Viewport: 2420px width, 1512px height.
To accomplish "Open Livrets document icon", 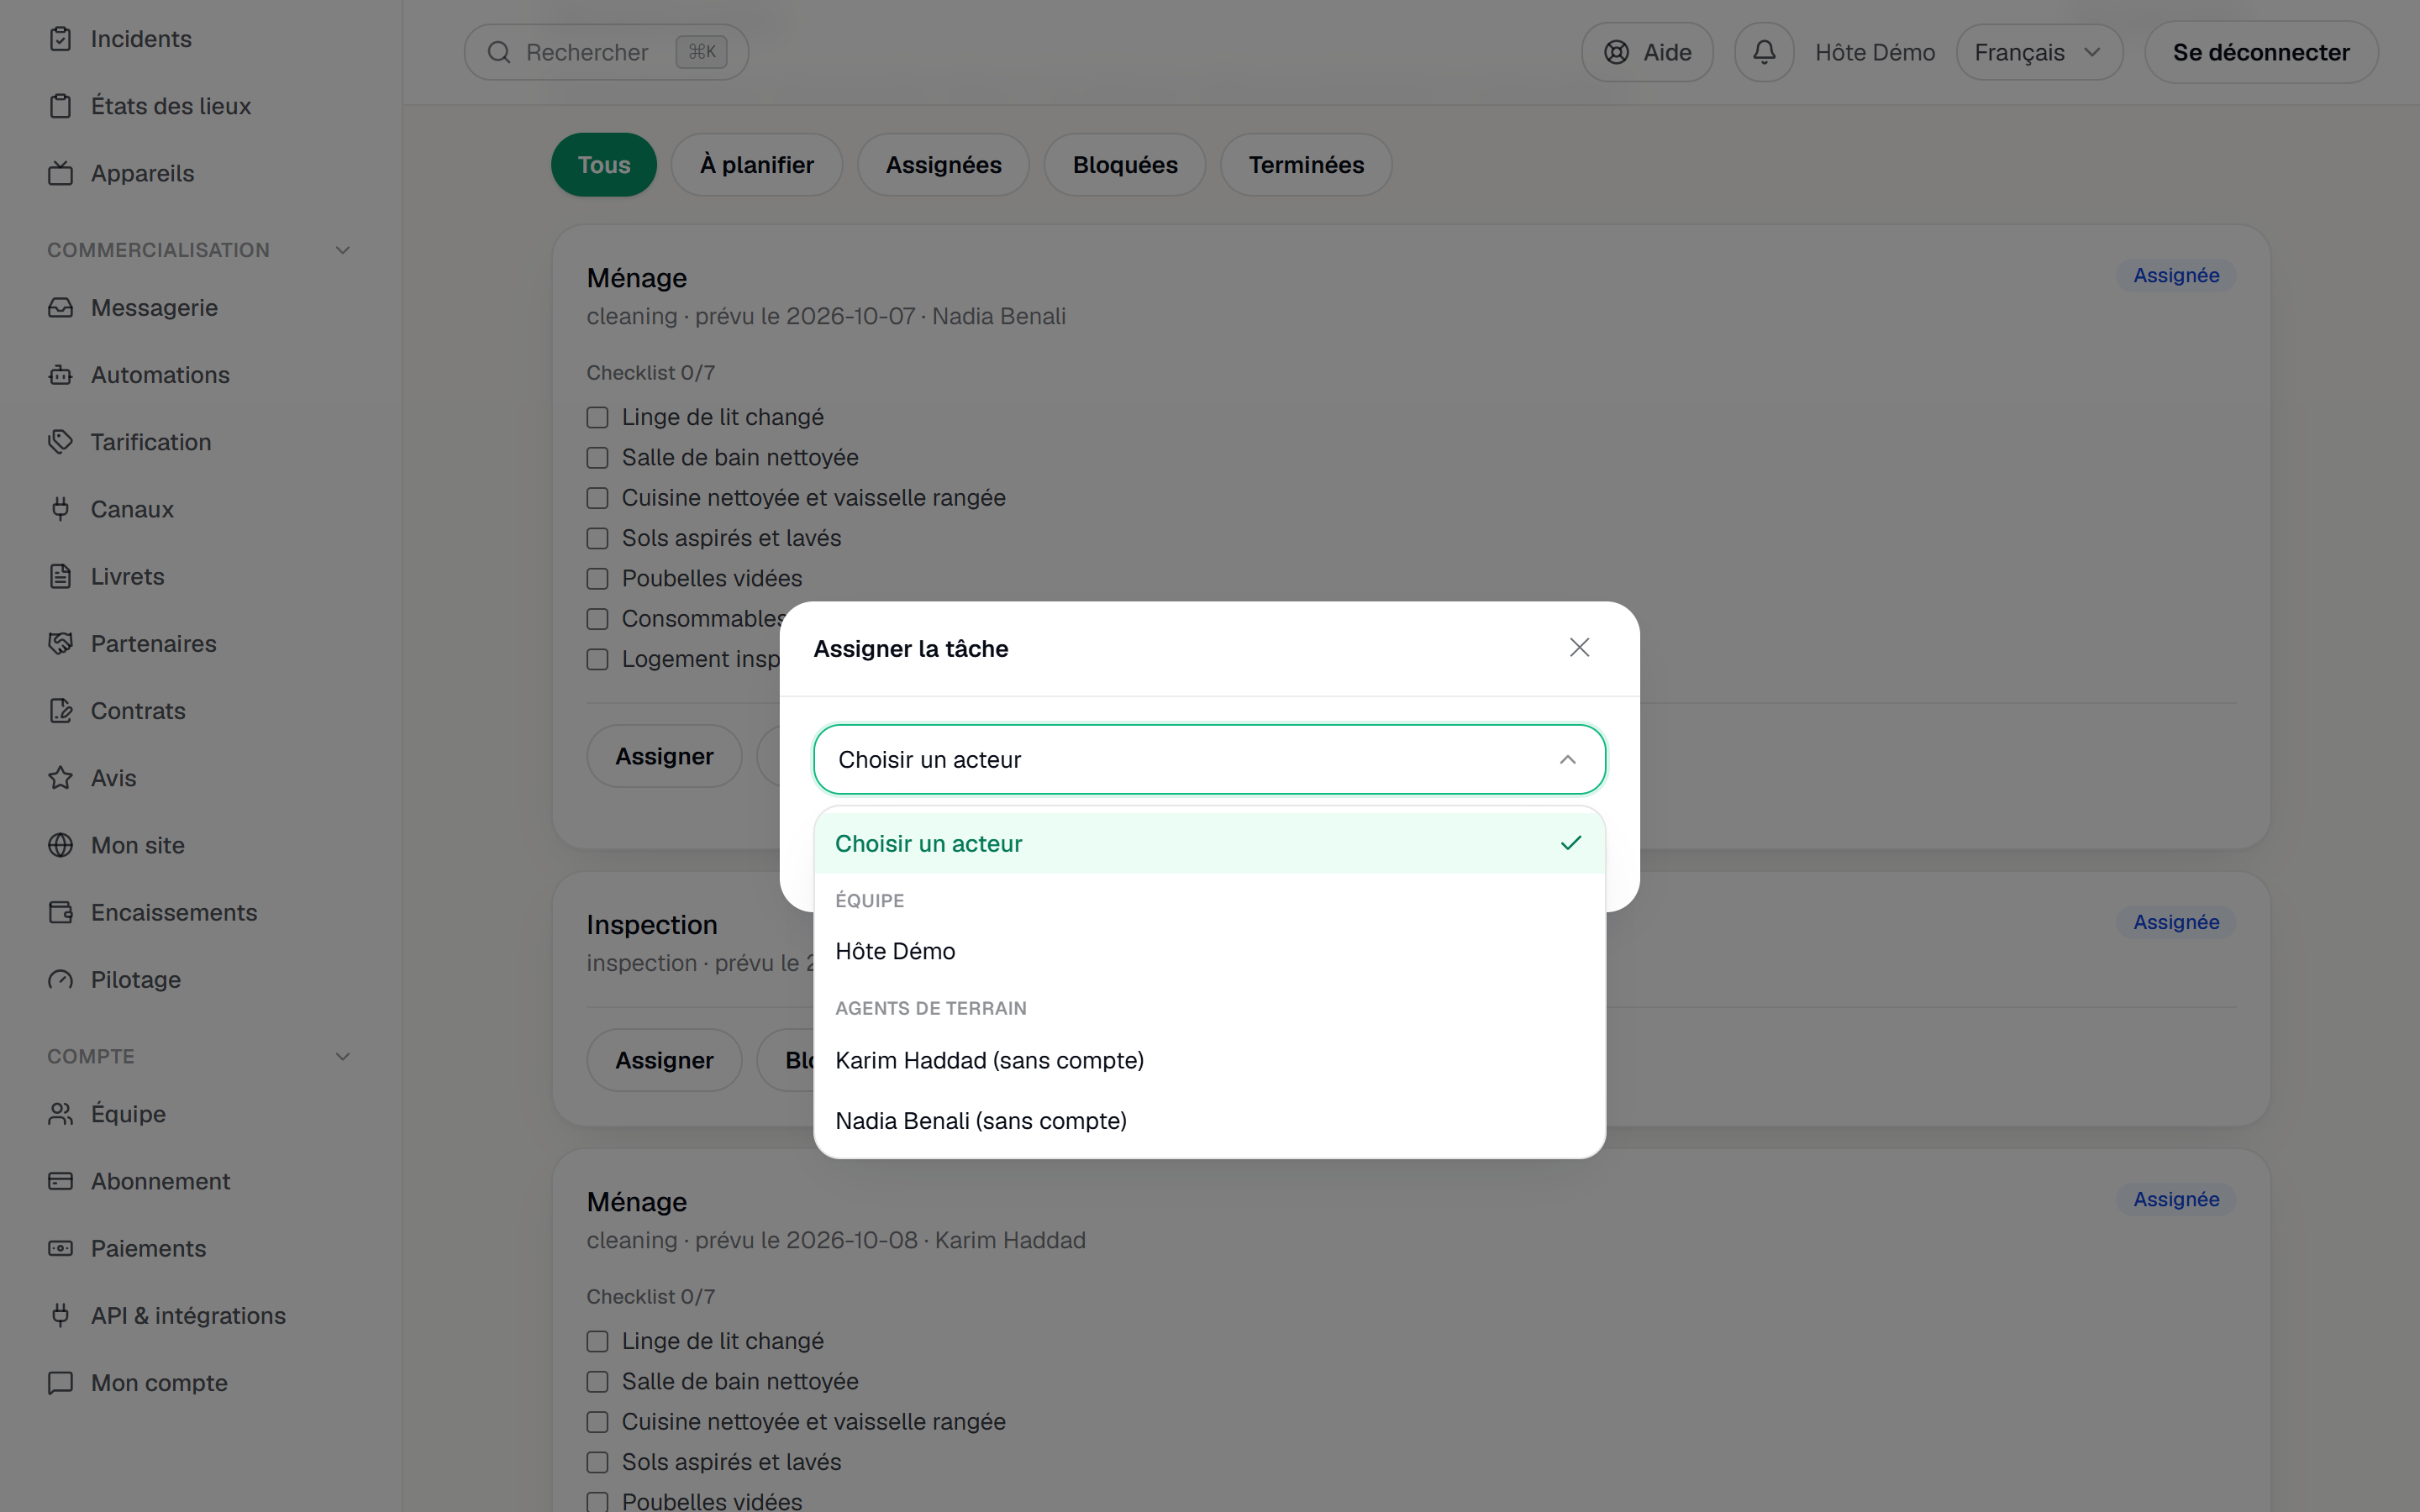I will (60, 576).
